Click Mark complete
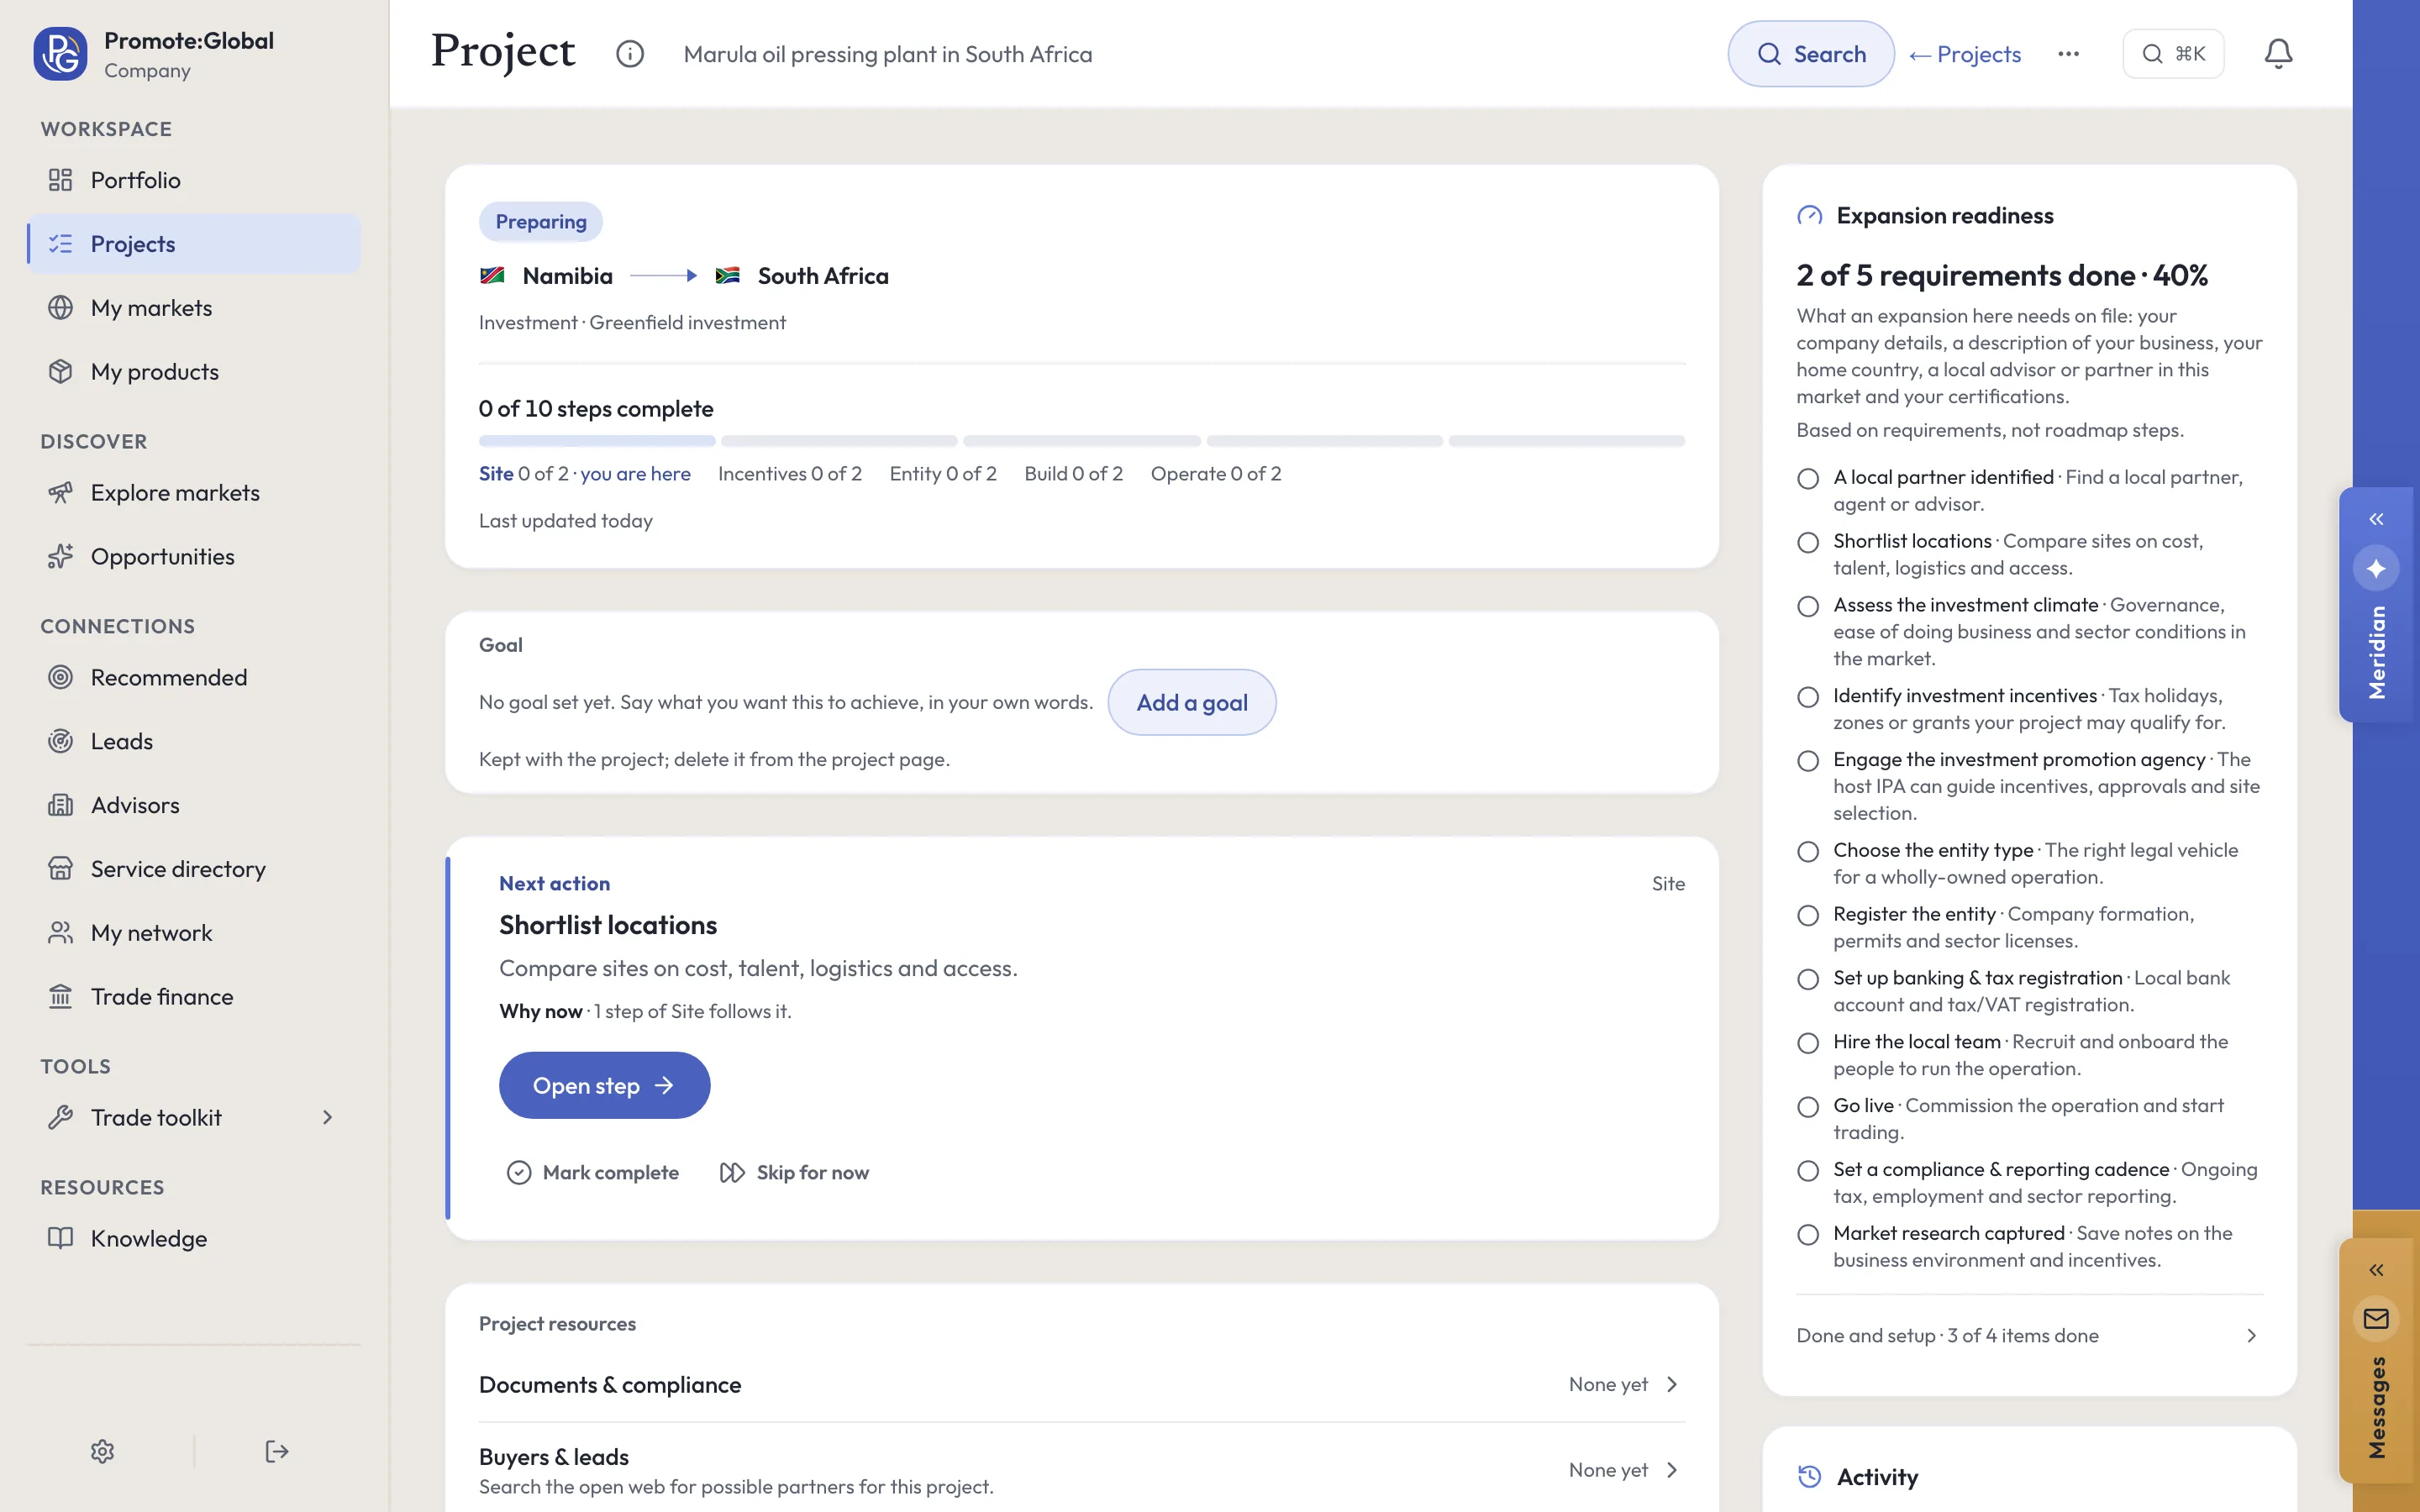 pos(592,1173)
